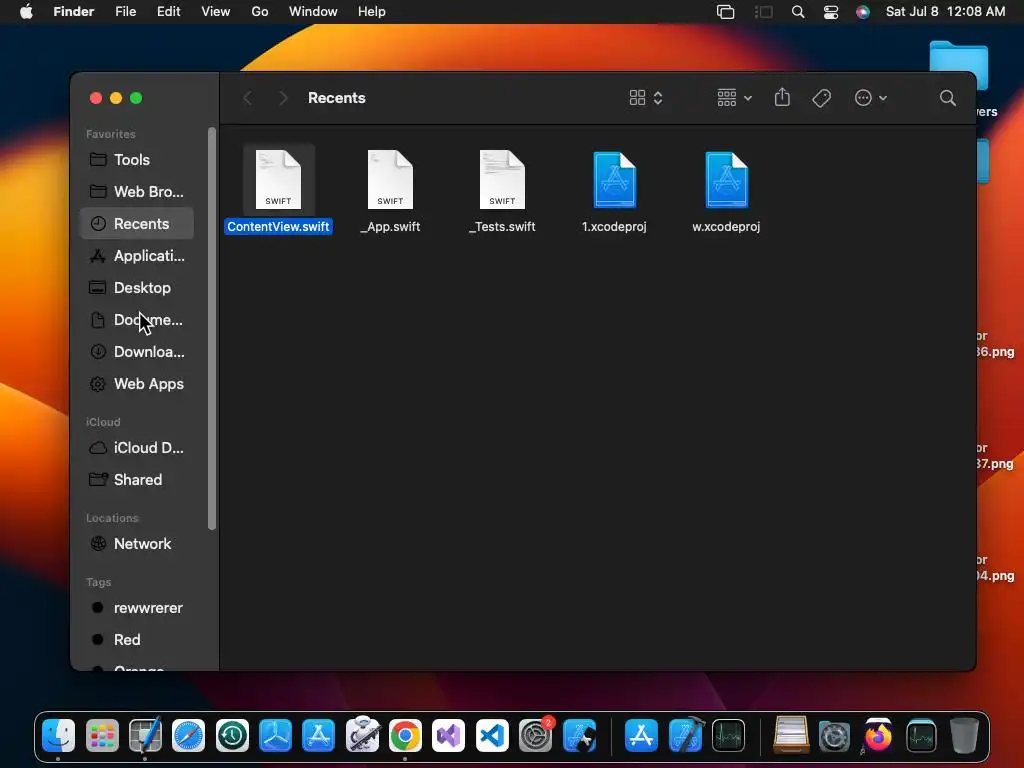
Task: Open Shared folder in sidebar
Action: point(136,479)
